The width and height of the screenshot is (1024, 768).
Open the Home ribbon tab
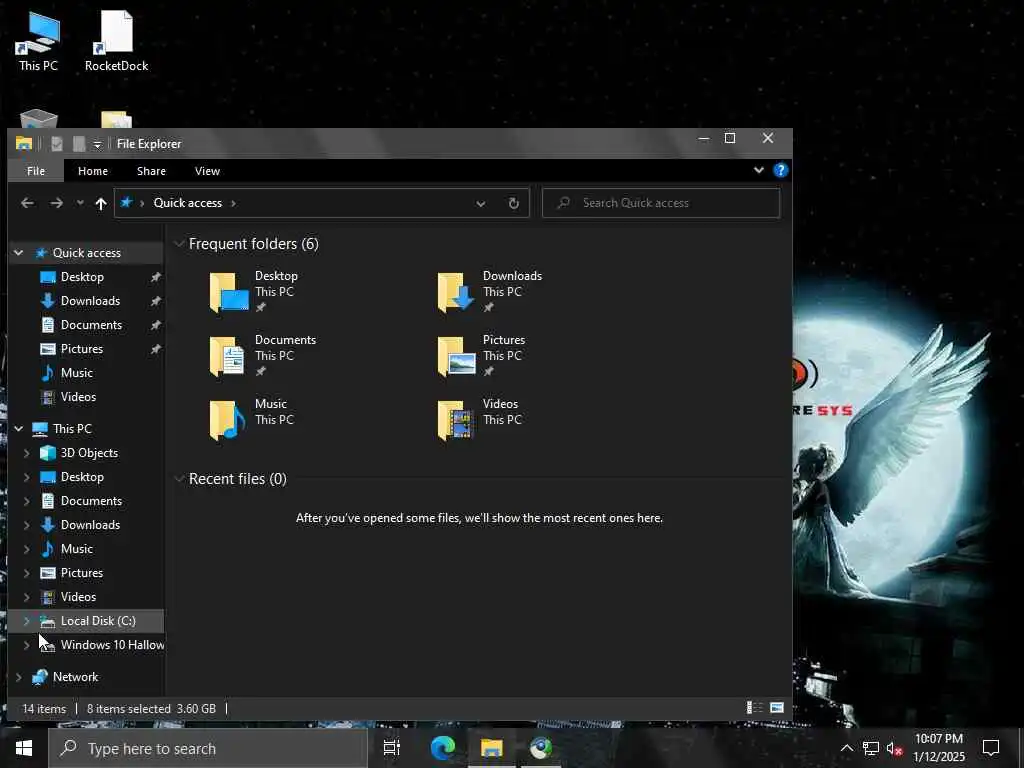point(93,171)
